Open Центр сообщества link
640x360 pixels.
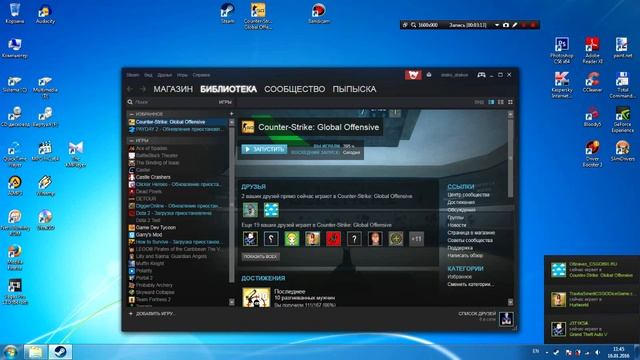(x=468, y=195)
